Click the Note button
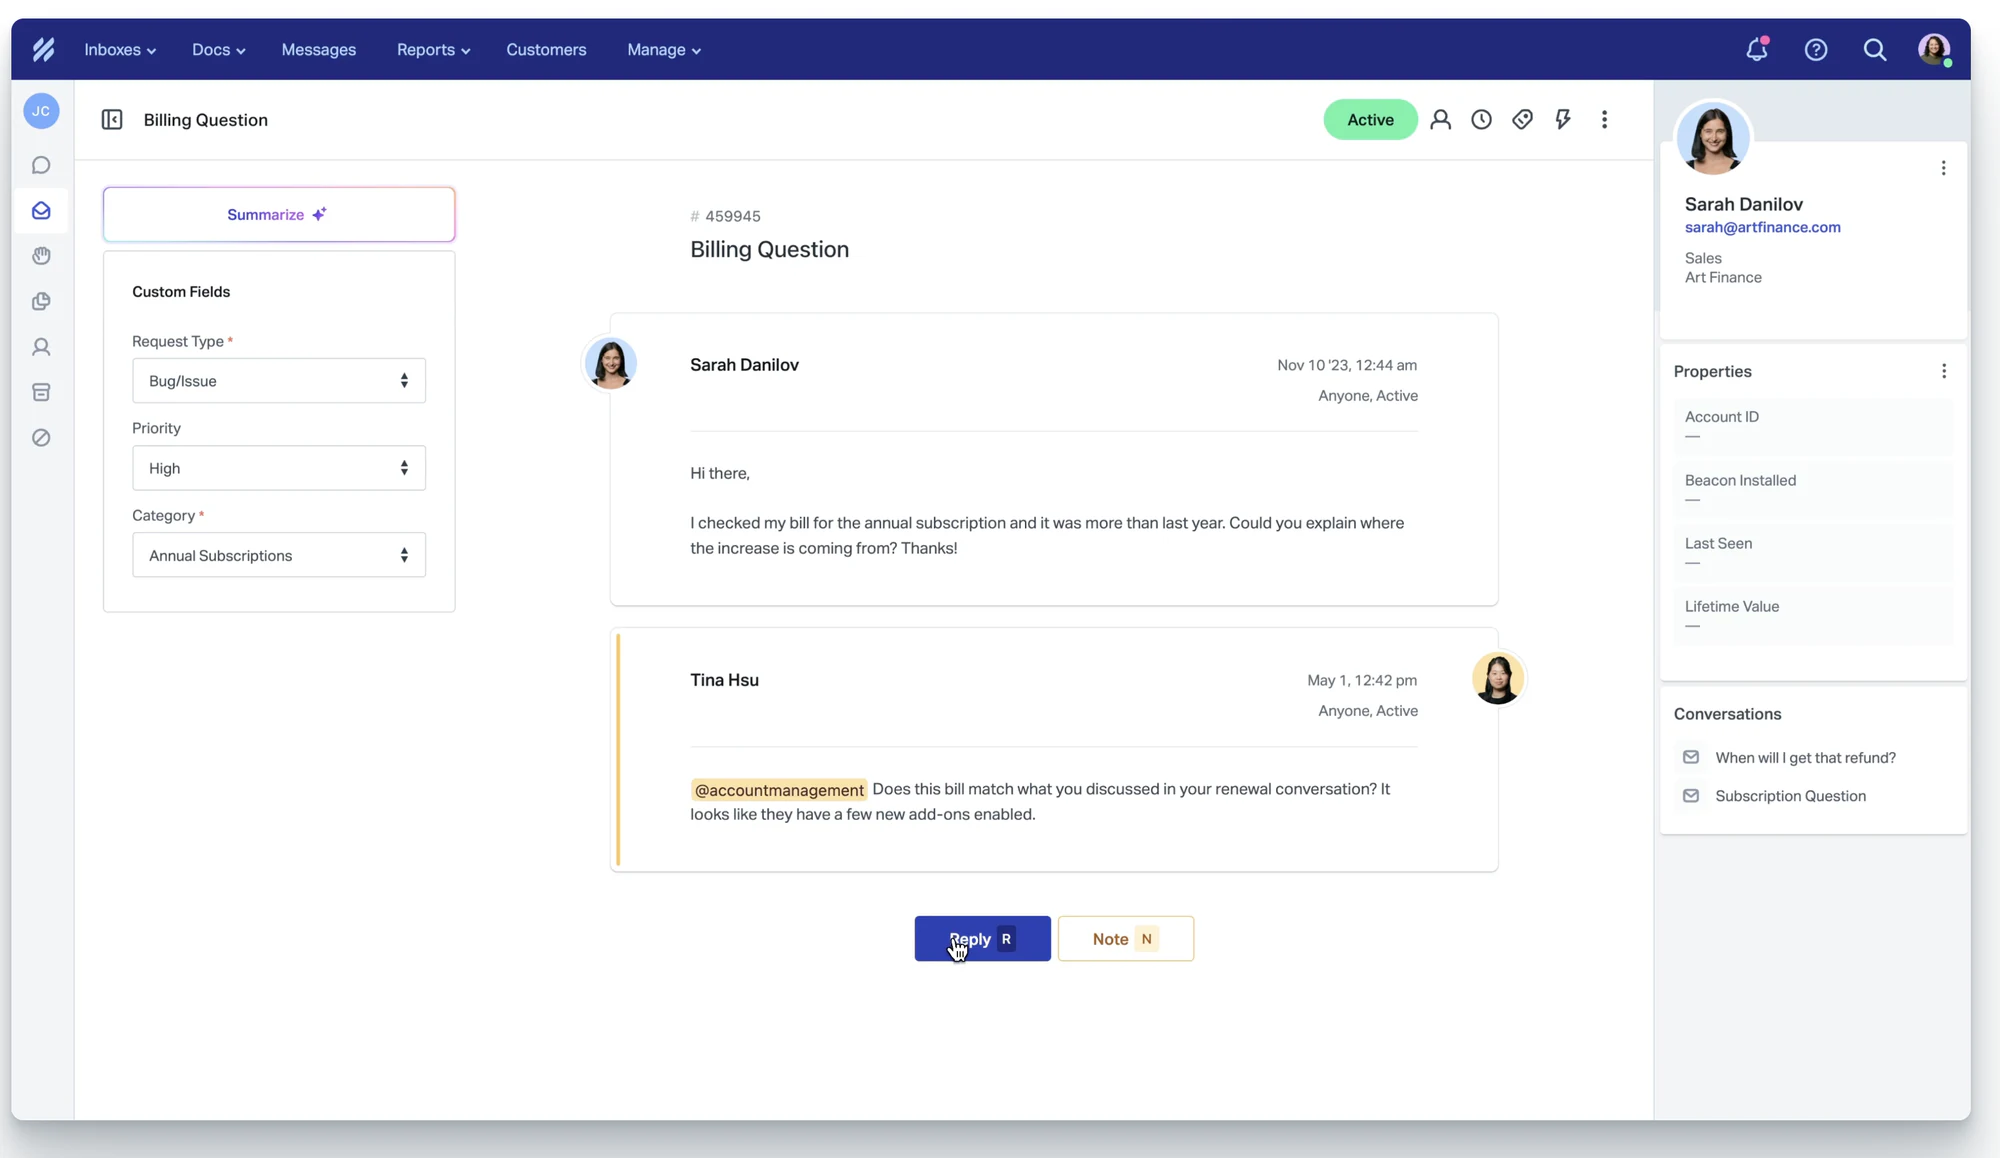 [x=1126, y=939]
